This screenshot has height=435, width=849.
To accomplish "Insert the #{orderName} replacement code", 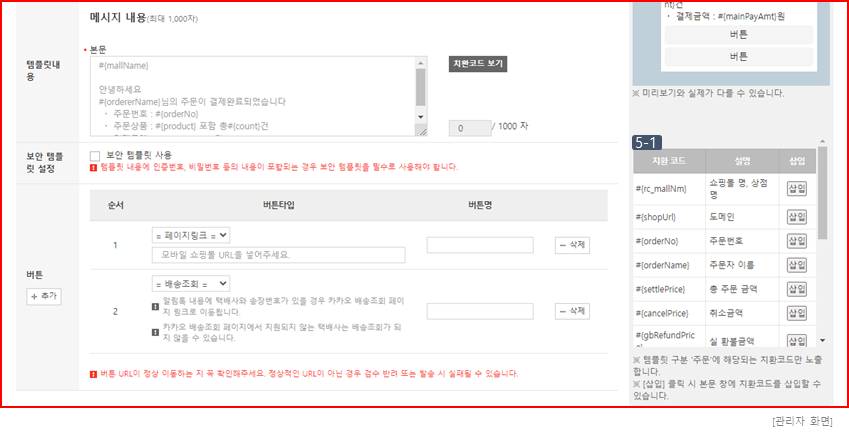I will click(796, 265).
